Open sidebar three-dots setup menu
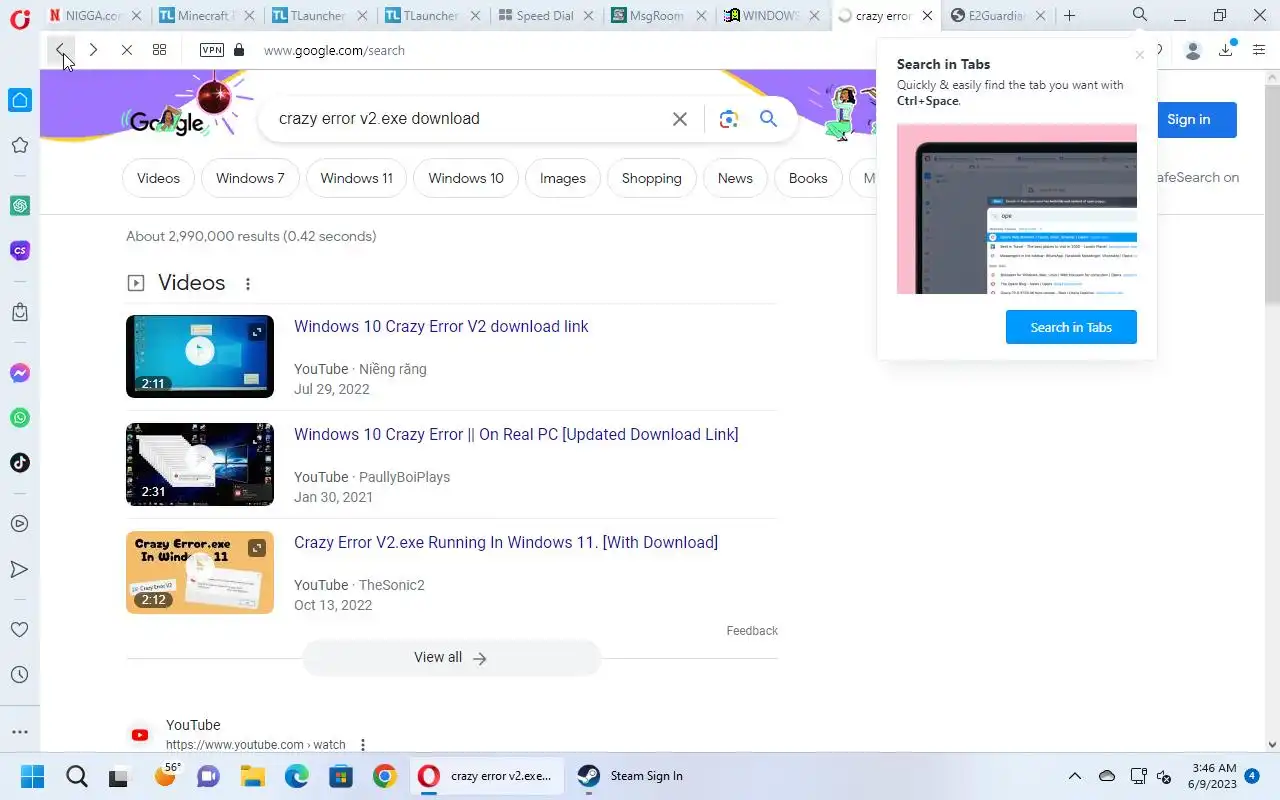 tap(20, 732)
